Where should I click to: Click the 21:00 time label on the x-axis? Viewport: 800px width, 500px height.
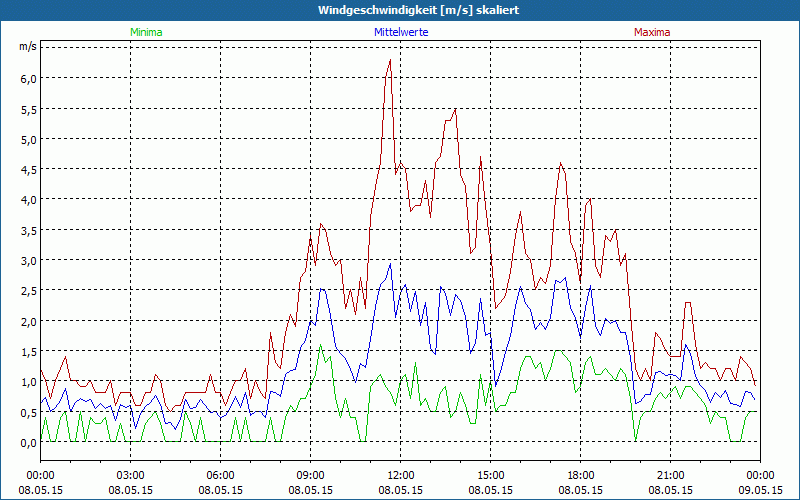click(x=670, y=476)
